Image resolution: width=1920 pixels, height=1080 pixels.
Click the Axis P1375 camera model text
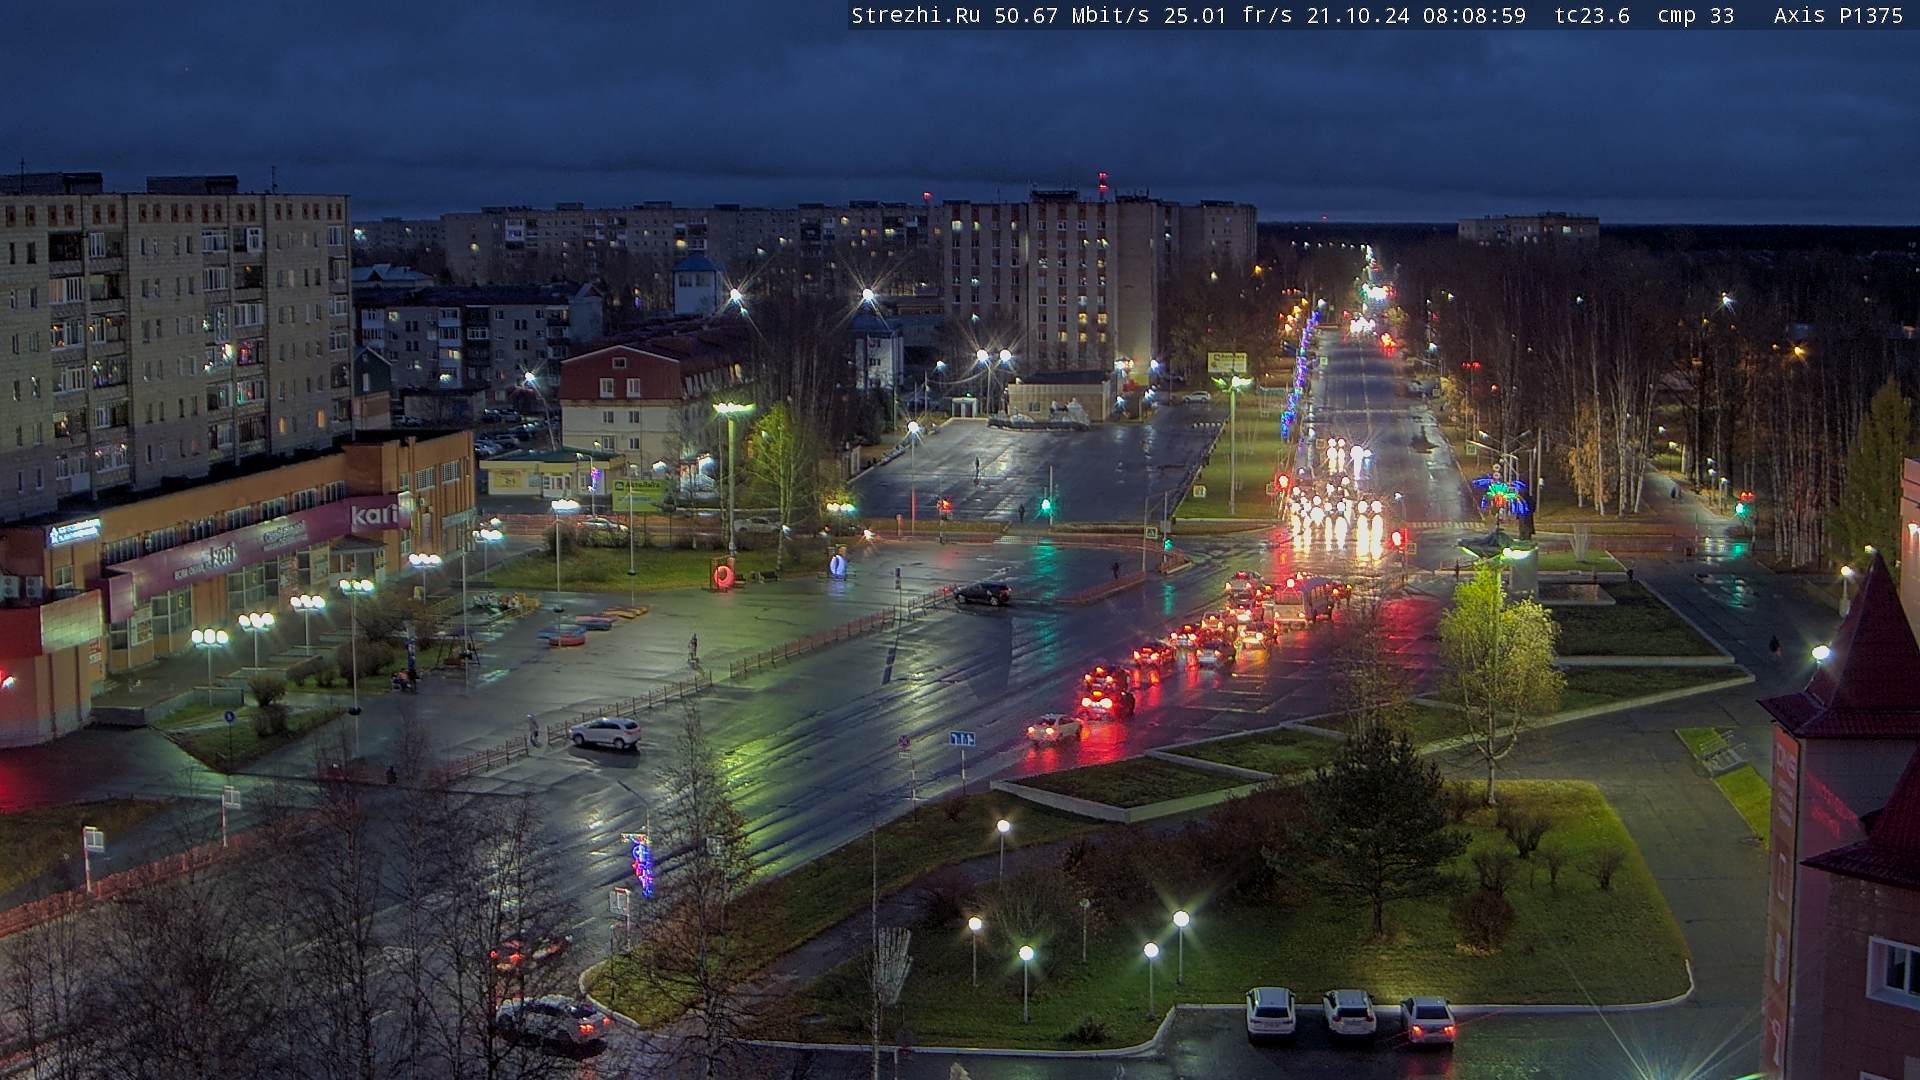tap(1838, 16)
